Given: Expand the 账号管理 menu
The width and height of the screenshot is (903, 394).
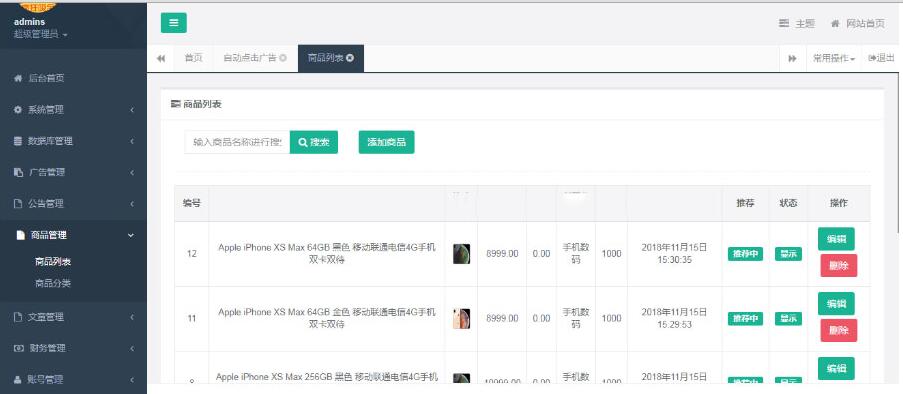Looking at the screenshot, I should point(73,380).
